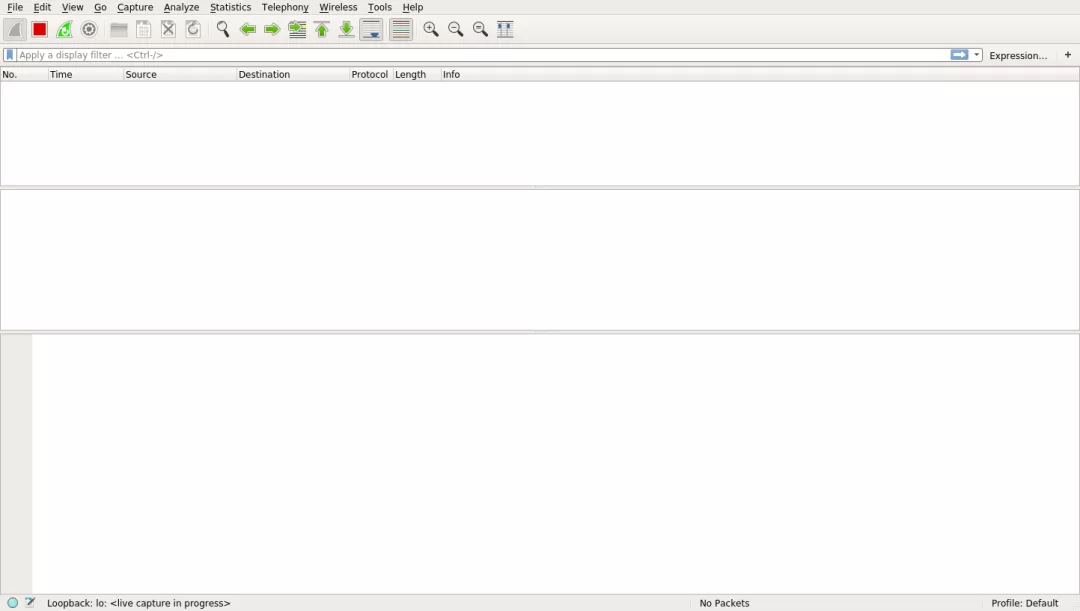Go back to the previous packet
1080x611 pixels.
(x=247, y=30)
